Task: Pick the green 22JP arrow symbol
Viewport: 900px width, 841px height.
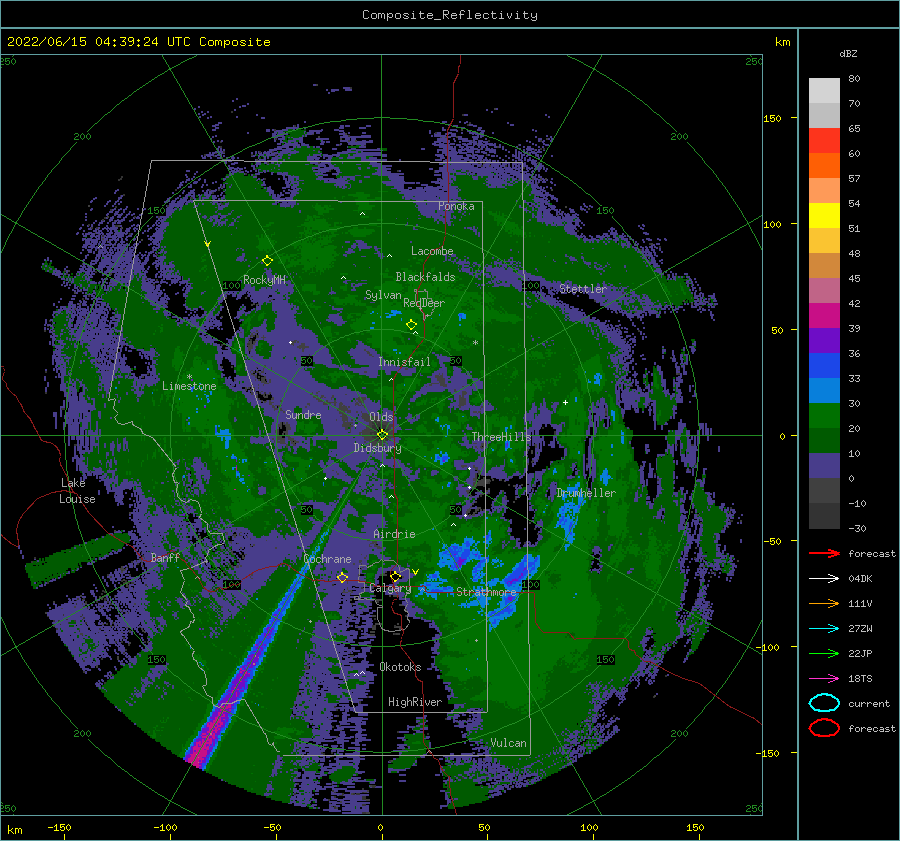Action: 824,653
